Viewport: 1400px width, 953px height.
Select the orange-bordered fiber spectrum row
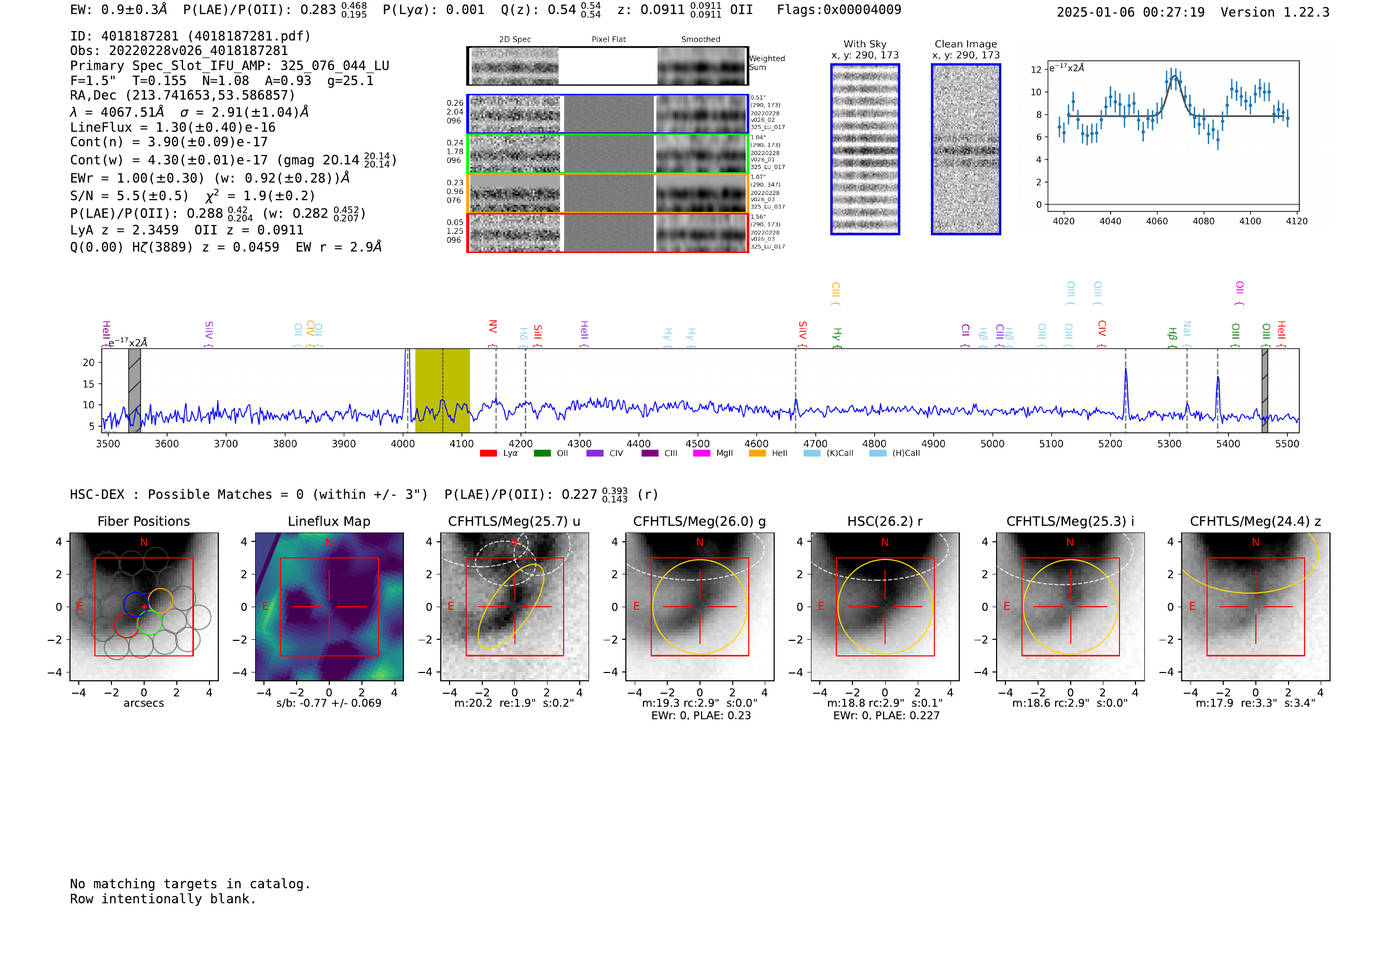tap(608, 193)
